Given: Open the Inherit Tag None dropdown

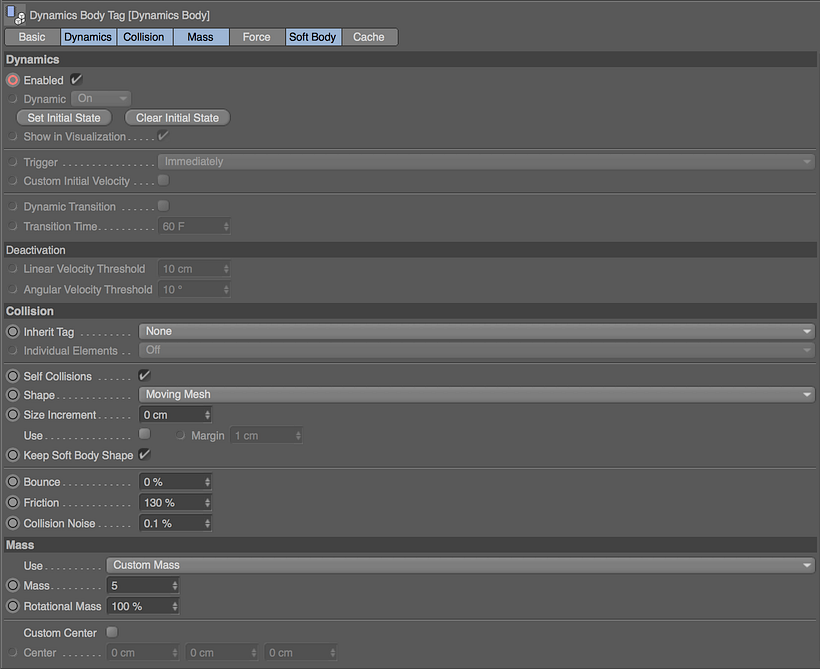Looking at the screenshot, I should click(x=476, y=331).
